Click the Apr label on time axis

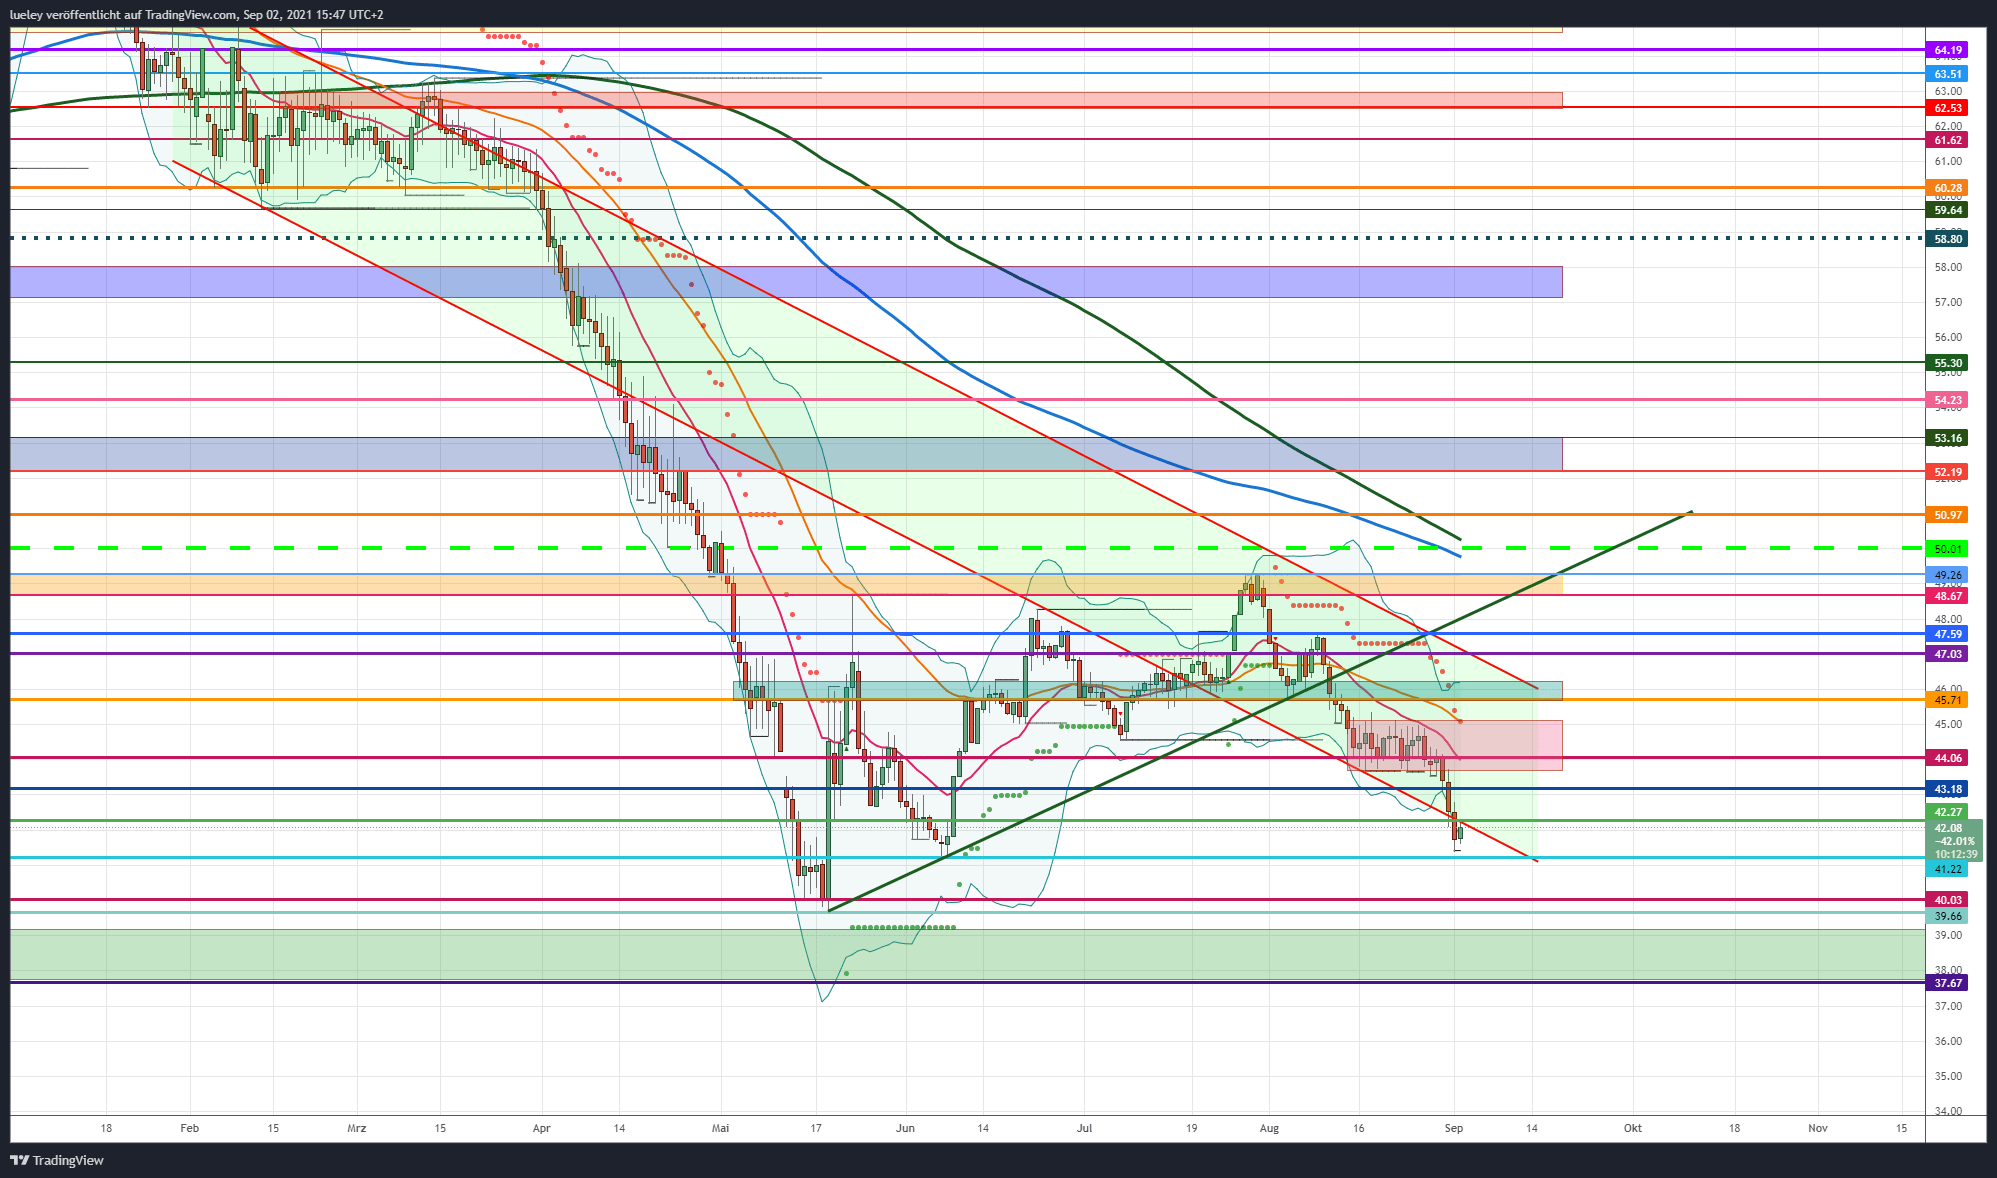click(542, 1128)
